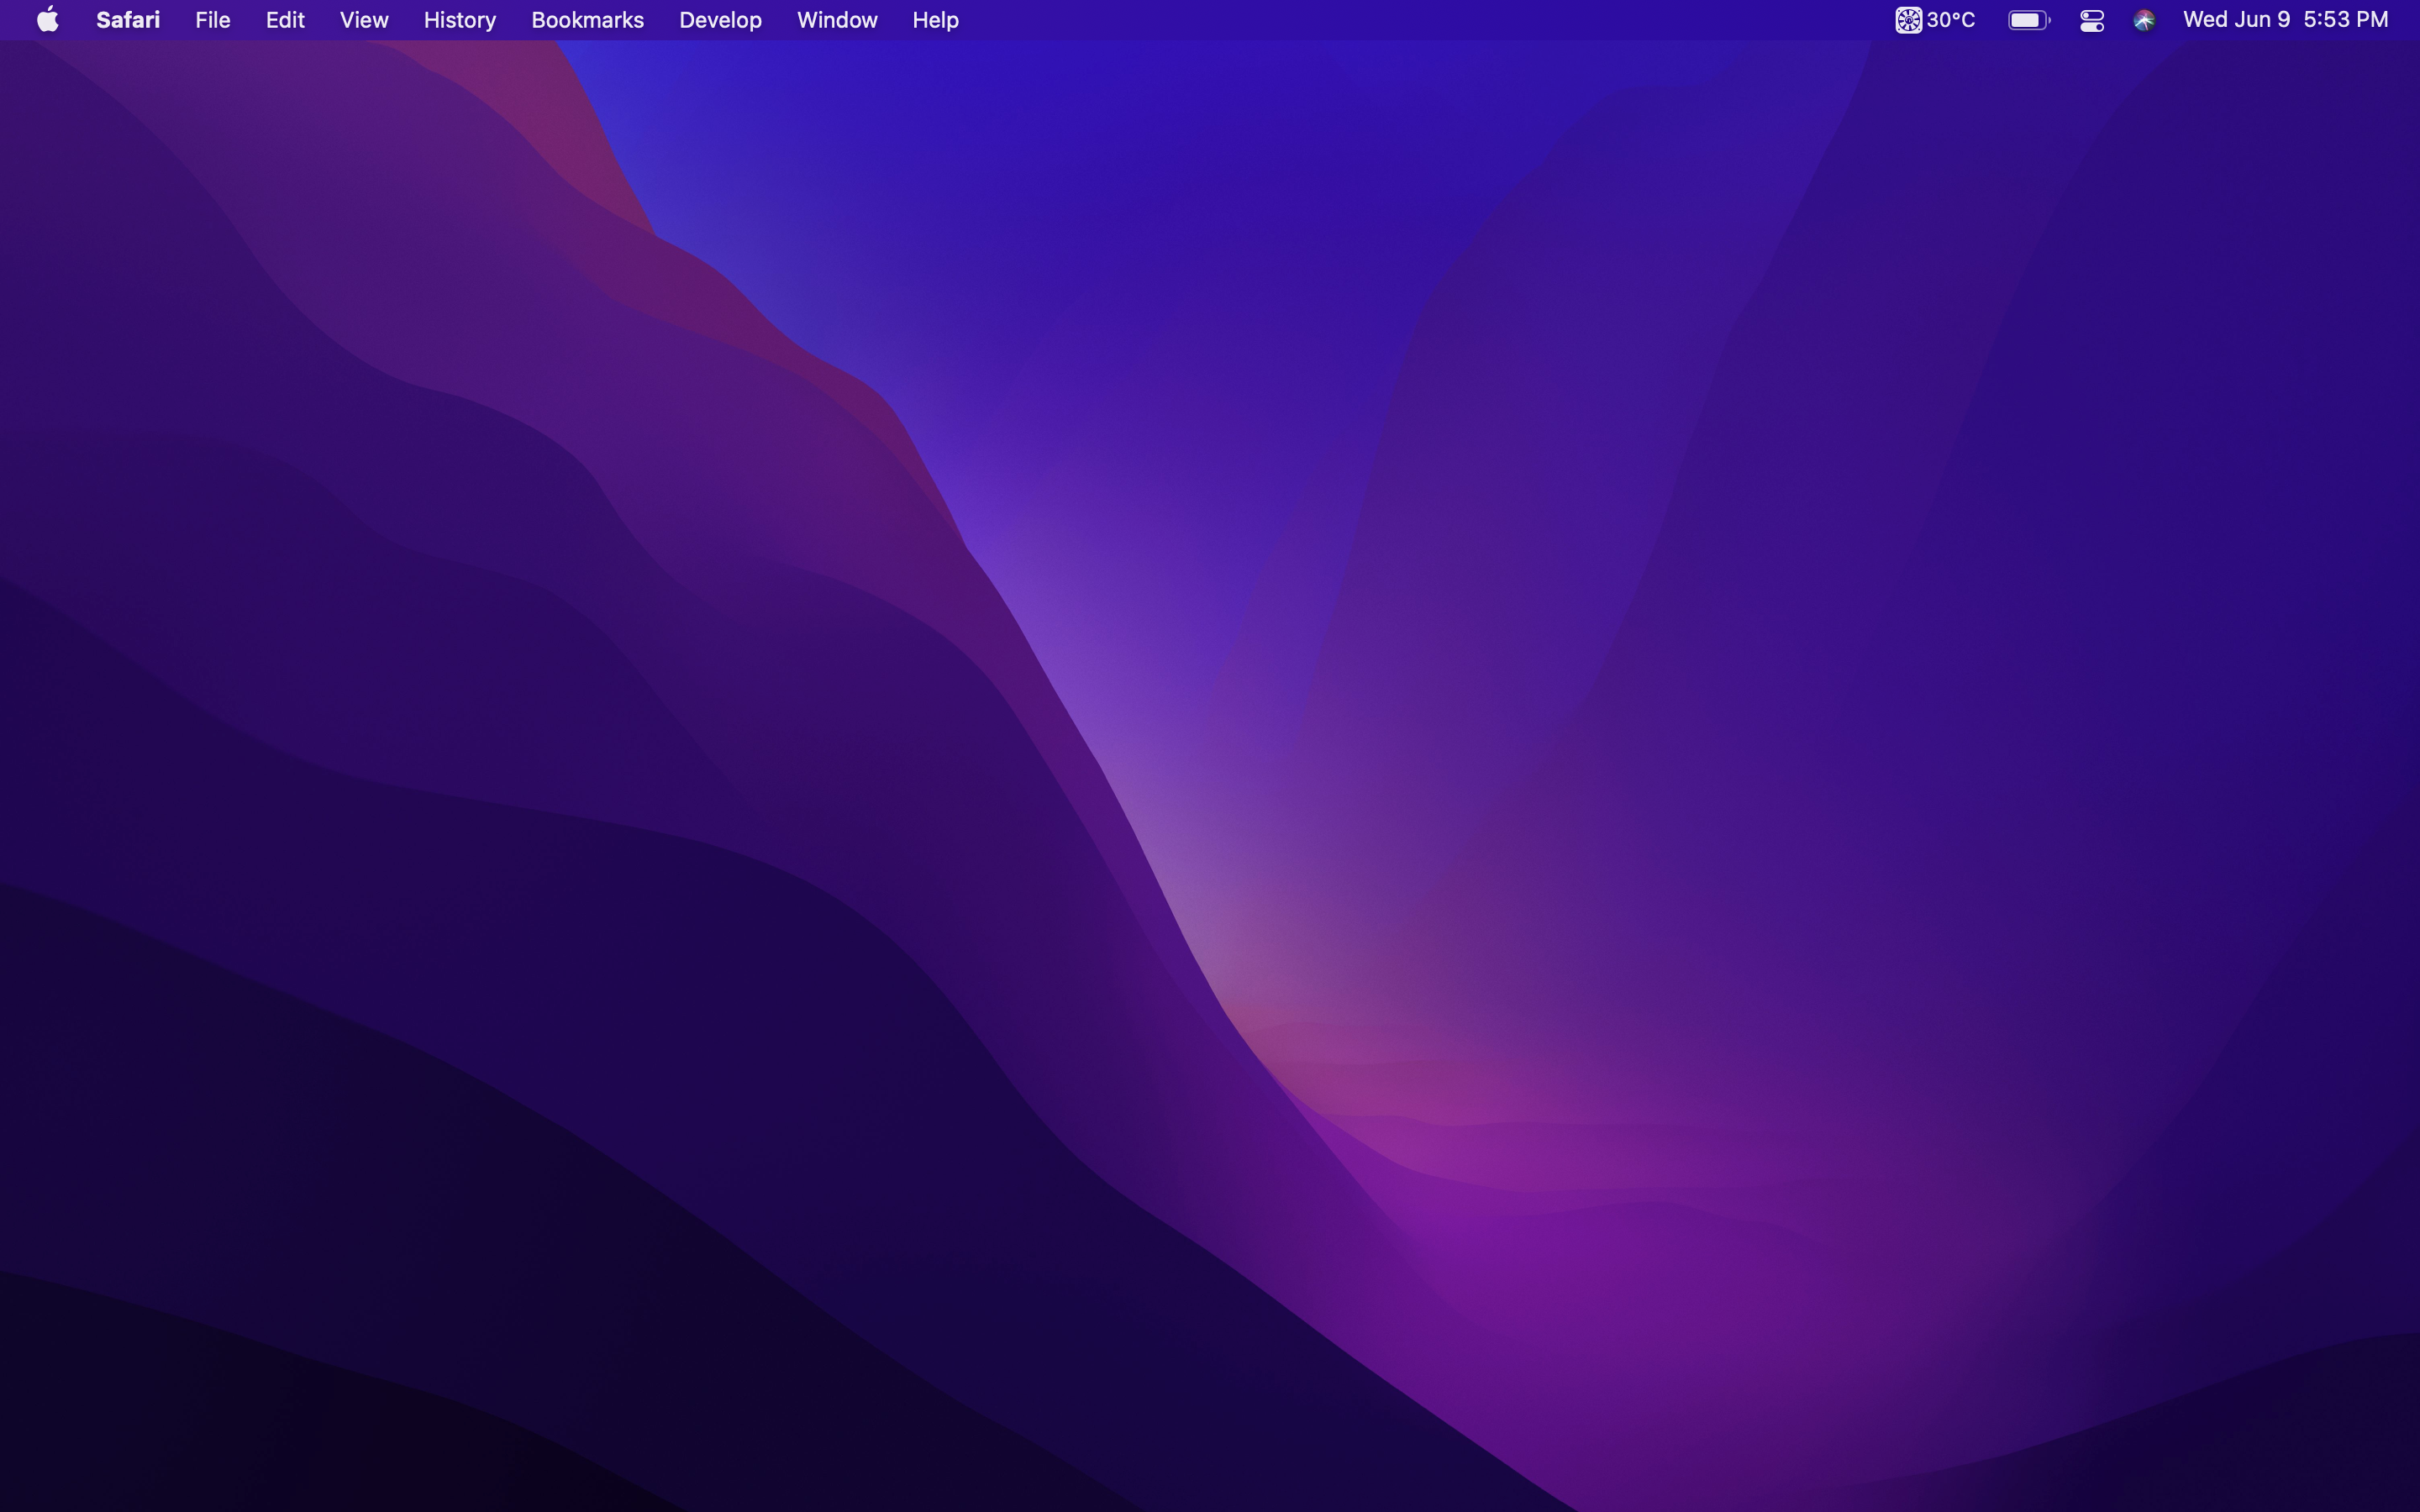The image size is (2420, 1512).
Task: Open the Edit menu
Action: pyautogui.click(x=285, y=20)
